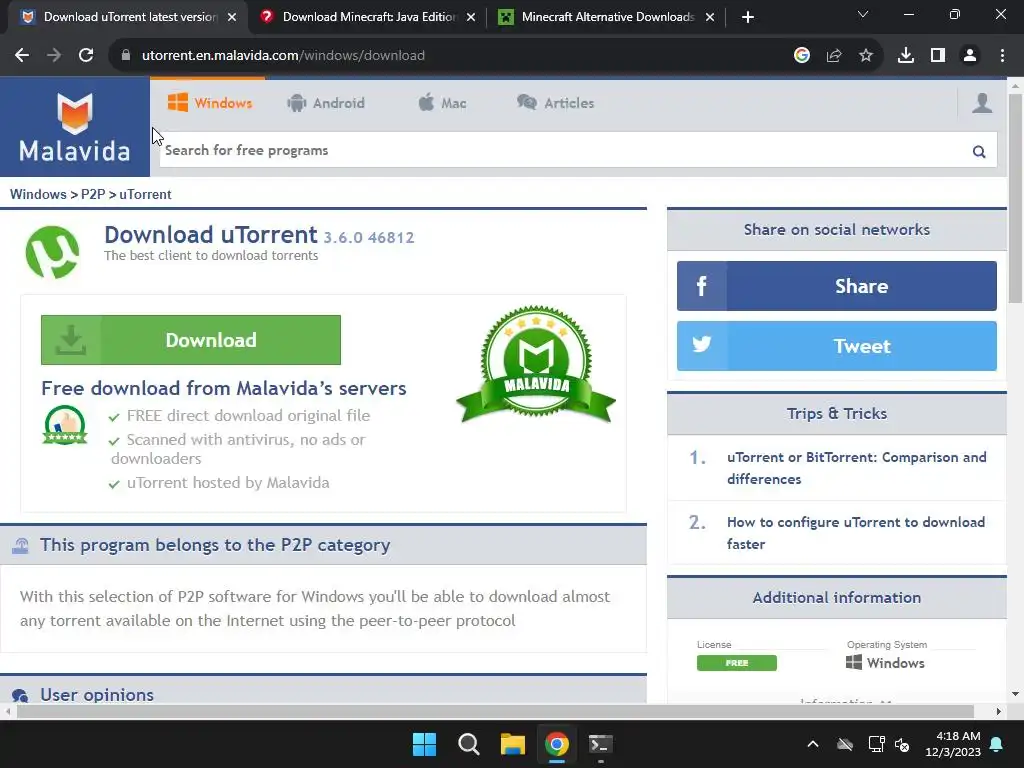
Task: Click the green Download button
Action: pyautogui.click(x=191, y=340)
